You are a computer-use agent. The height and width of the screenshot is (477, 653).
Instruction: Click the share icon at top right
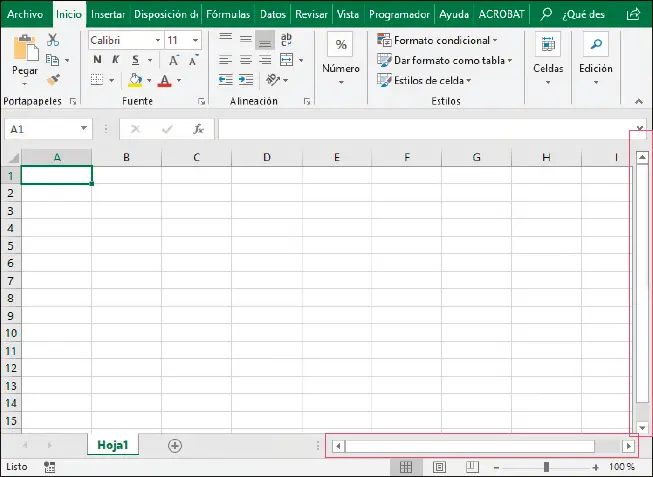coord(633,14)
